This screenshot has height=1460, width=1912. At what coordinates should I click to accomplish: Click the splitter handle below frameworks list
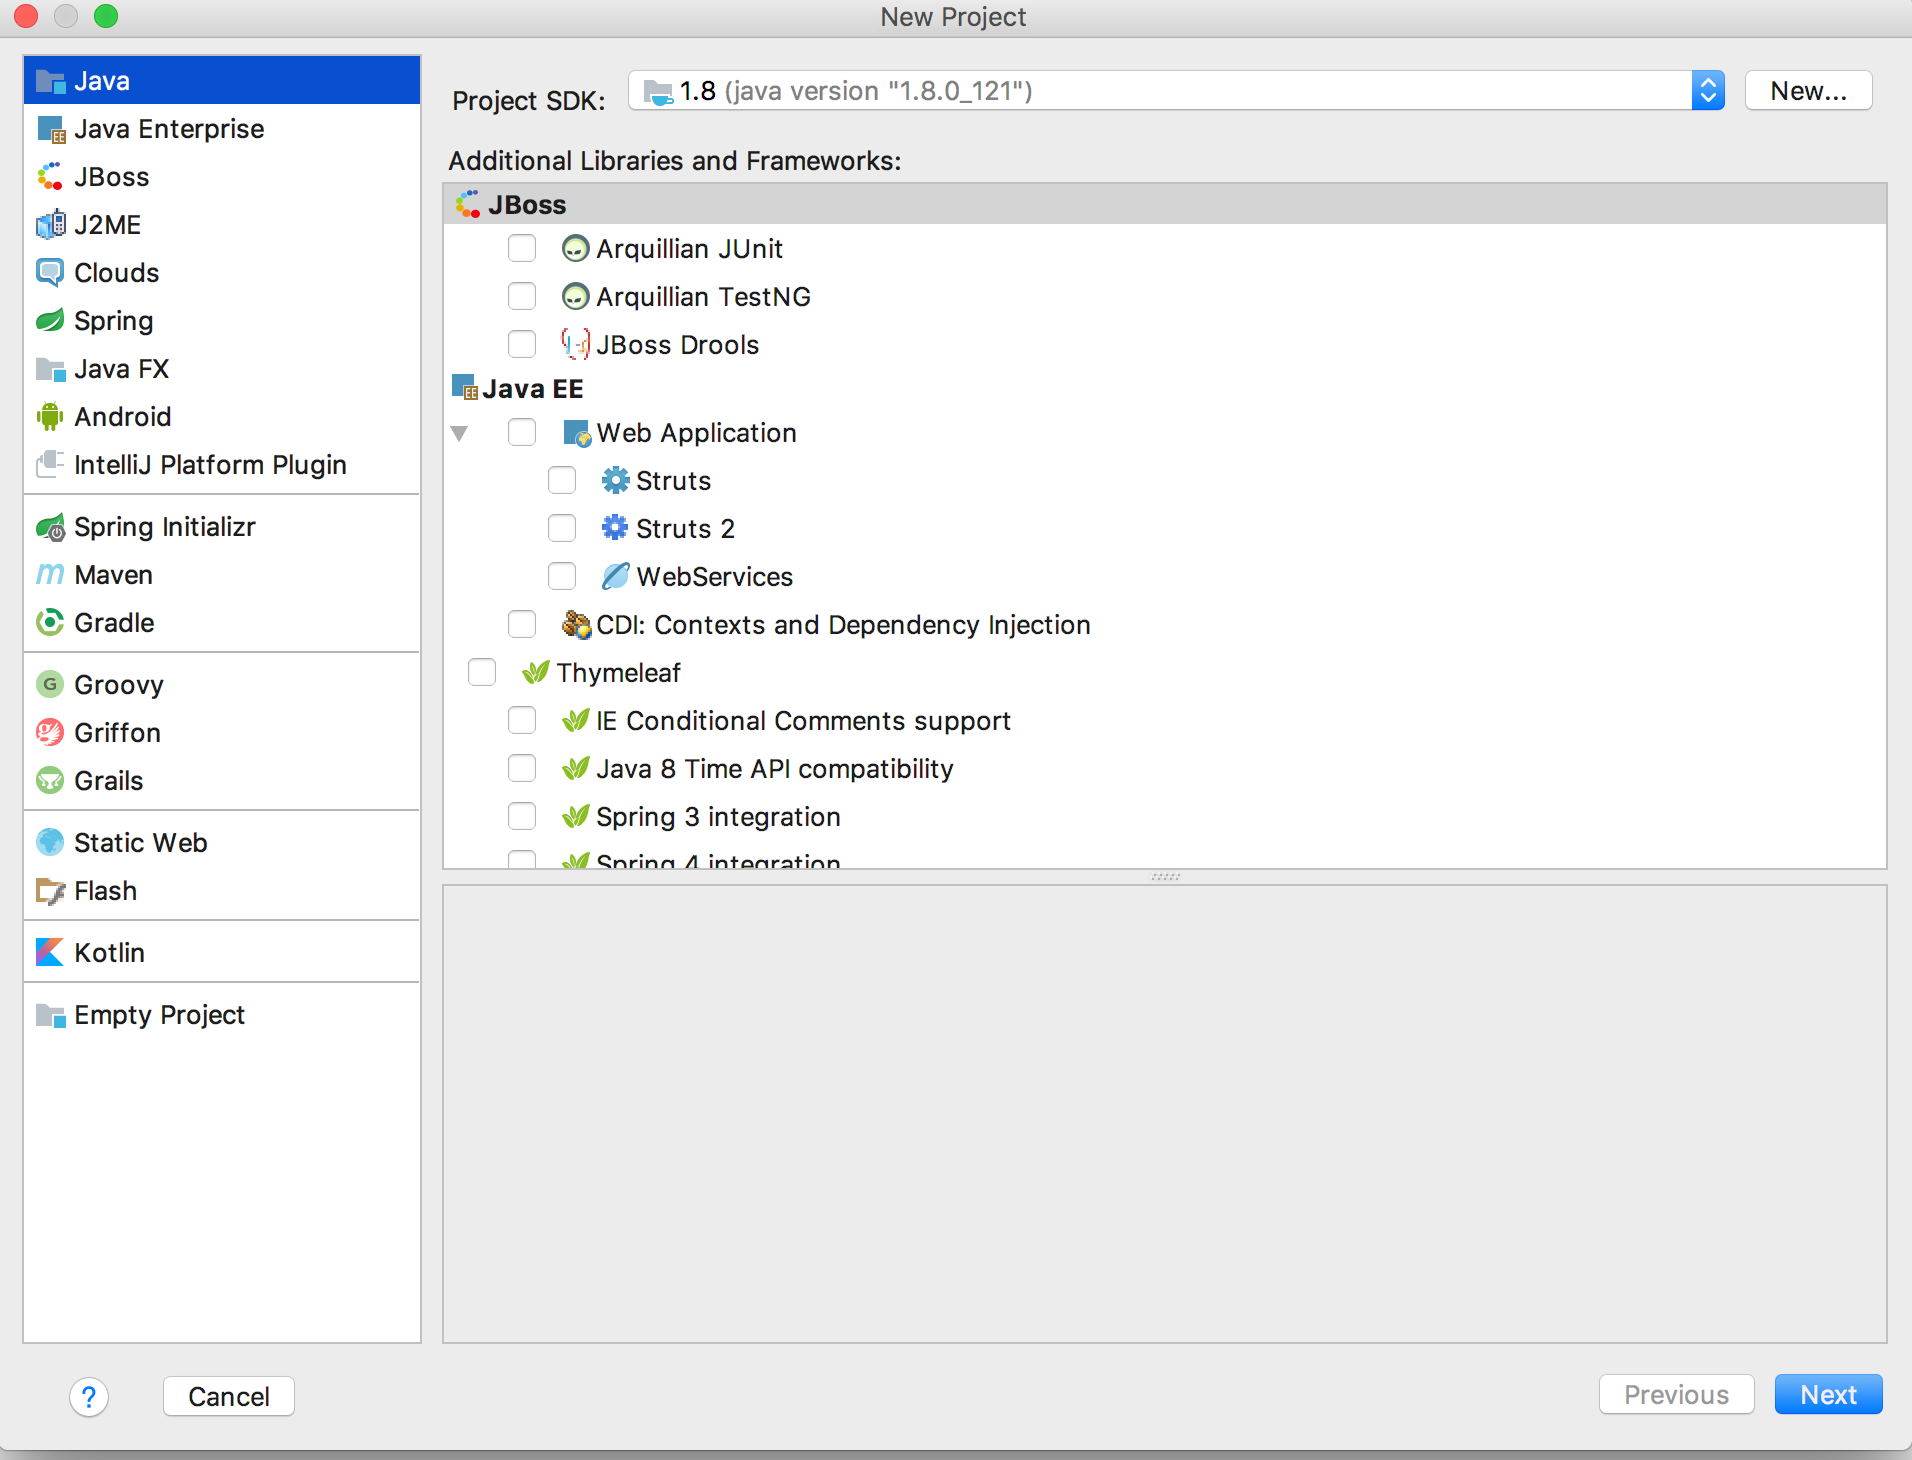(x=1165, y=877)
